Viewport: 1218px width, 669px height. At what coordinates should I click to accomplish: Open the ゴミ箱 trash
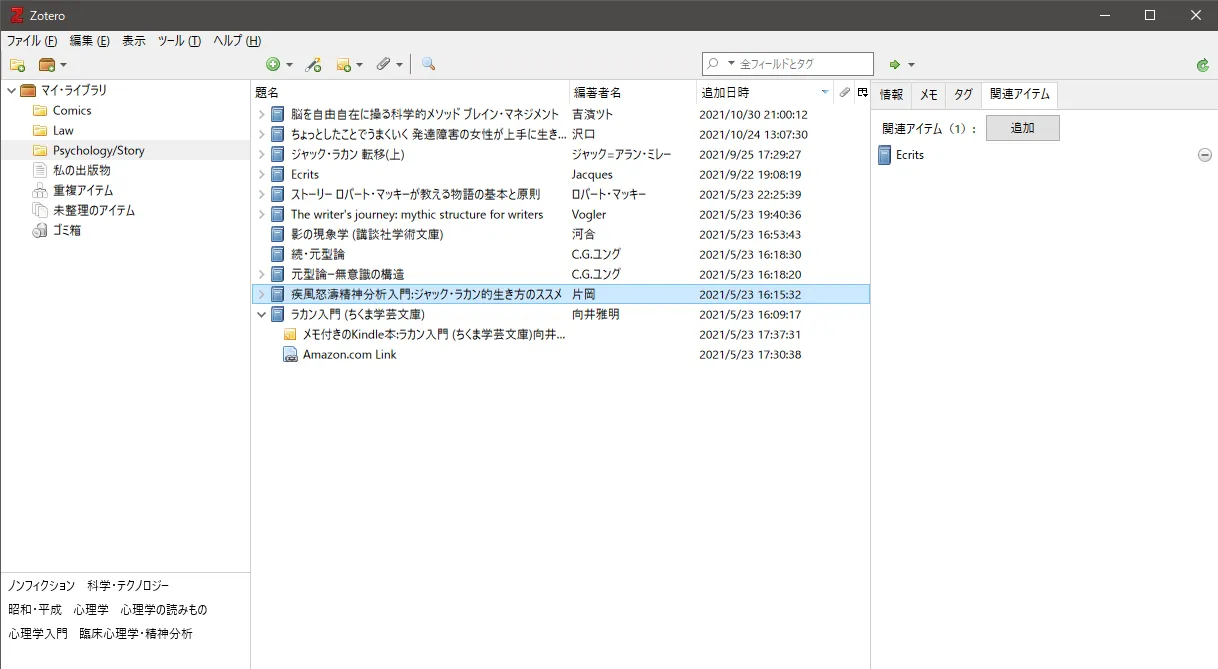click(x=67, y=230)
